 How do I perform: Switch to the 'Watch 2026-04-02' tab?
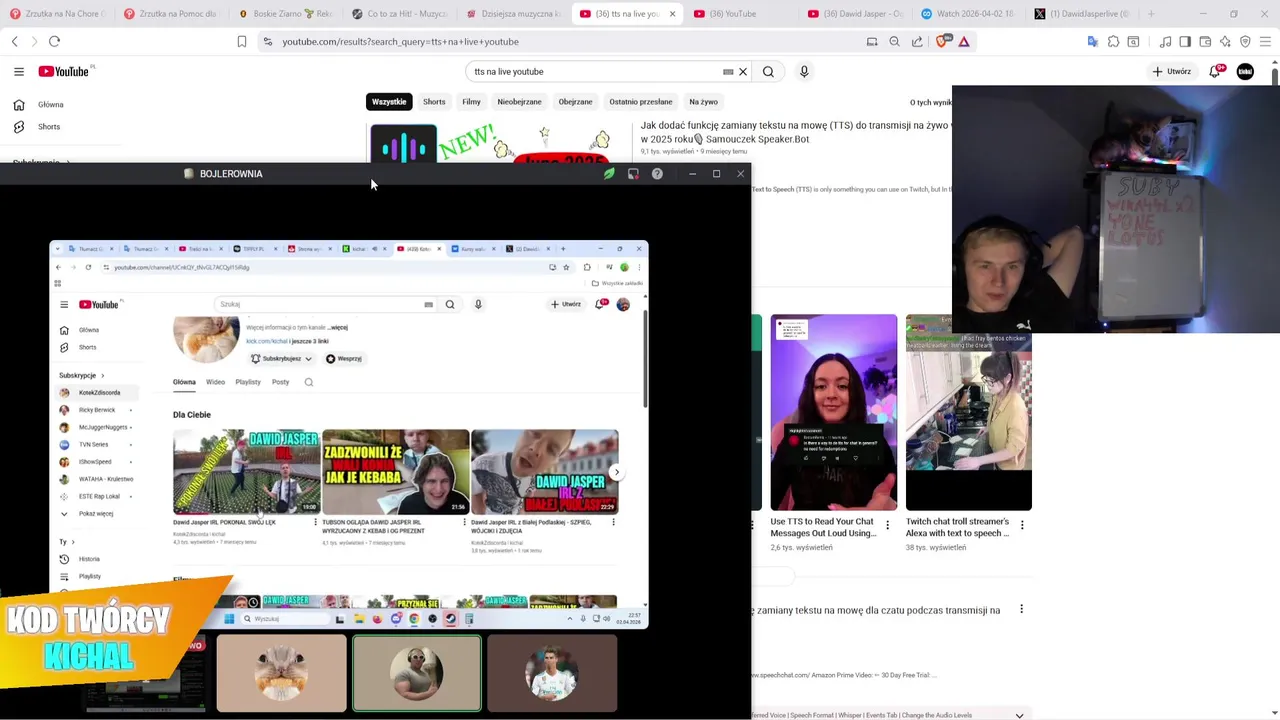click(x=970, y=14)
